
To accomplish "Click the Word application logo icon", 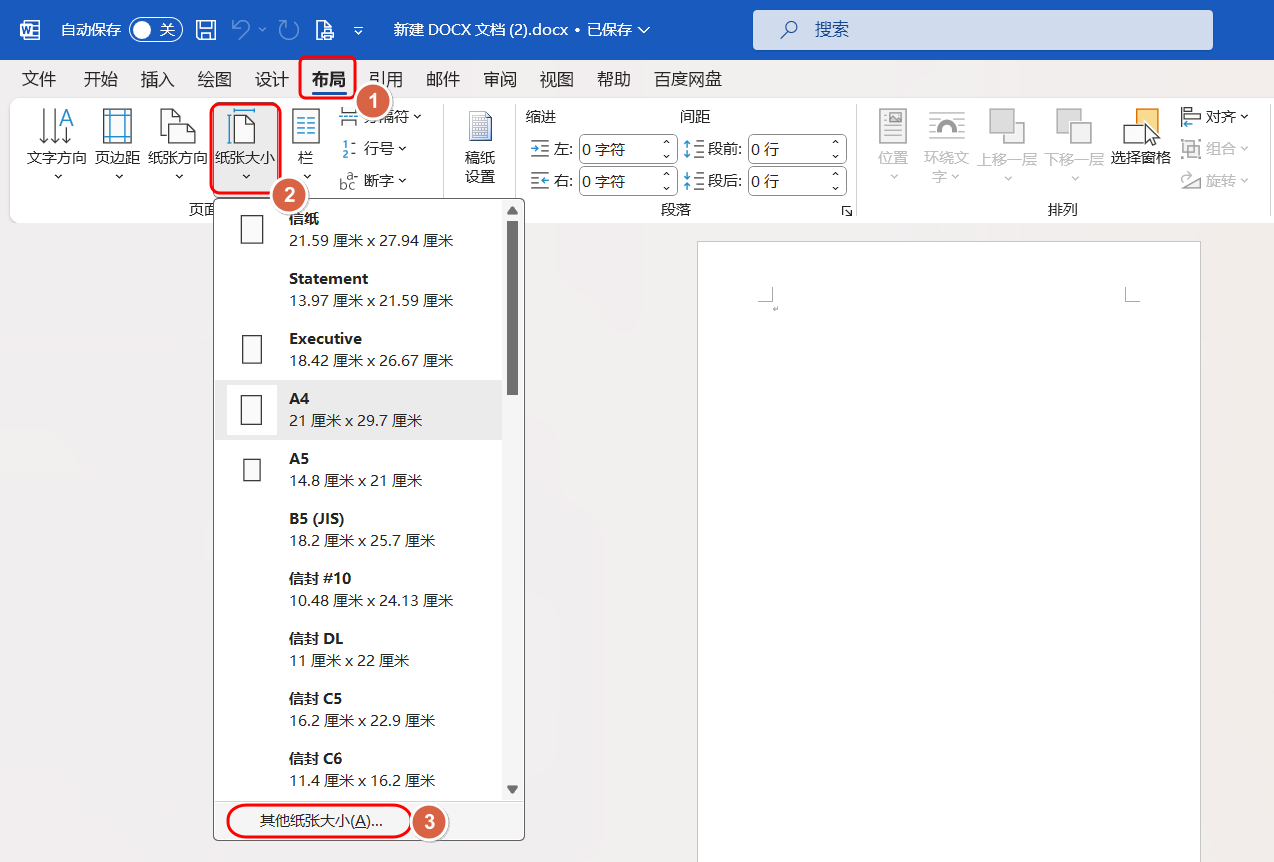I will (x=30, y=30).
